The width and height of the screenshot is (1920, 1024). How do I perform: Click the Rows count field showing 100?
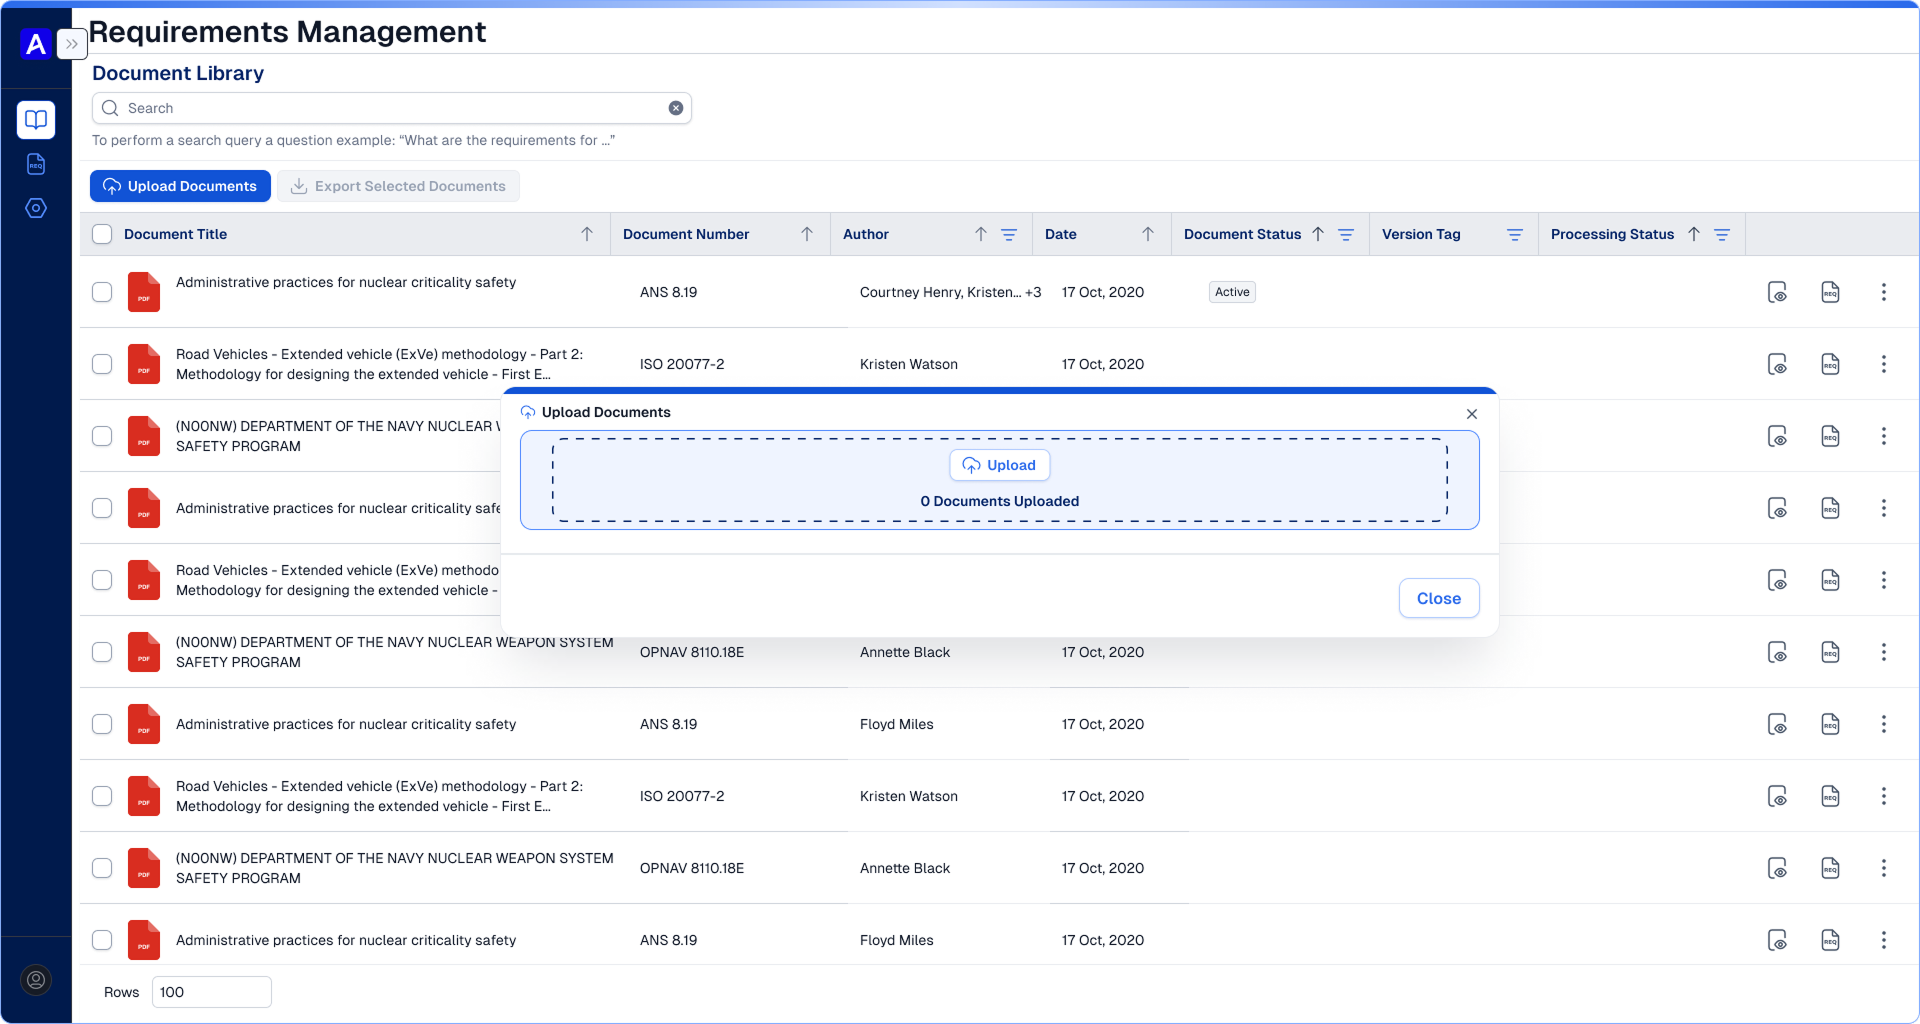pyautogui.click(x=211, y=992)
